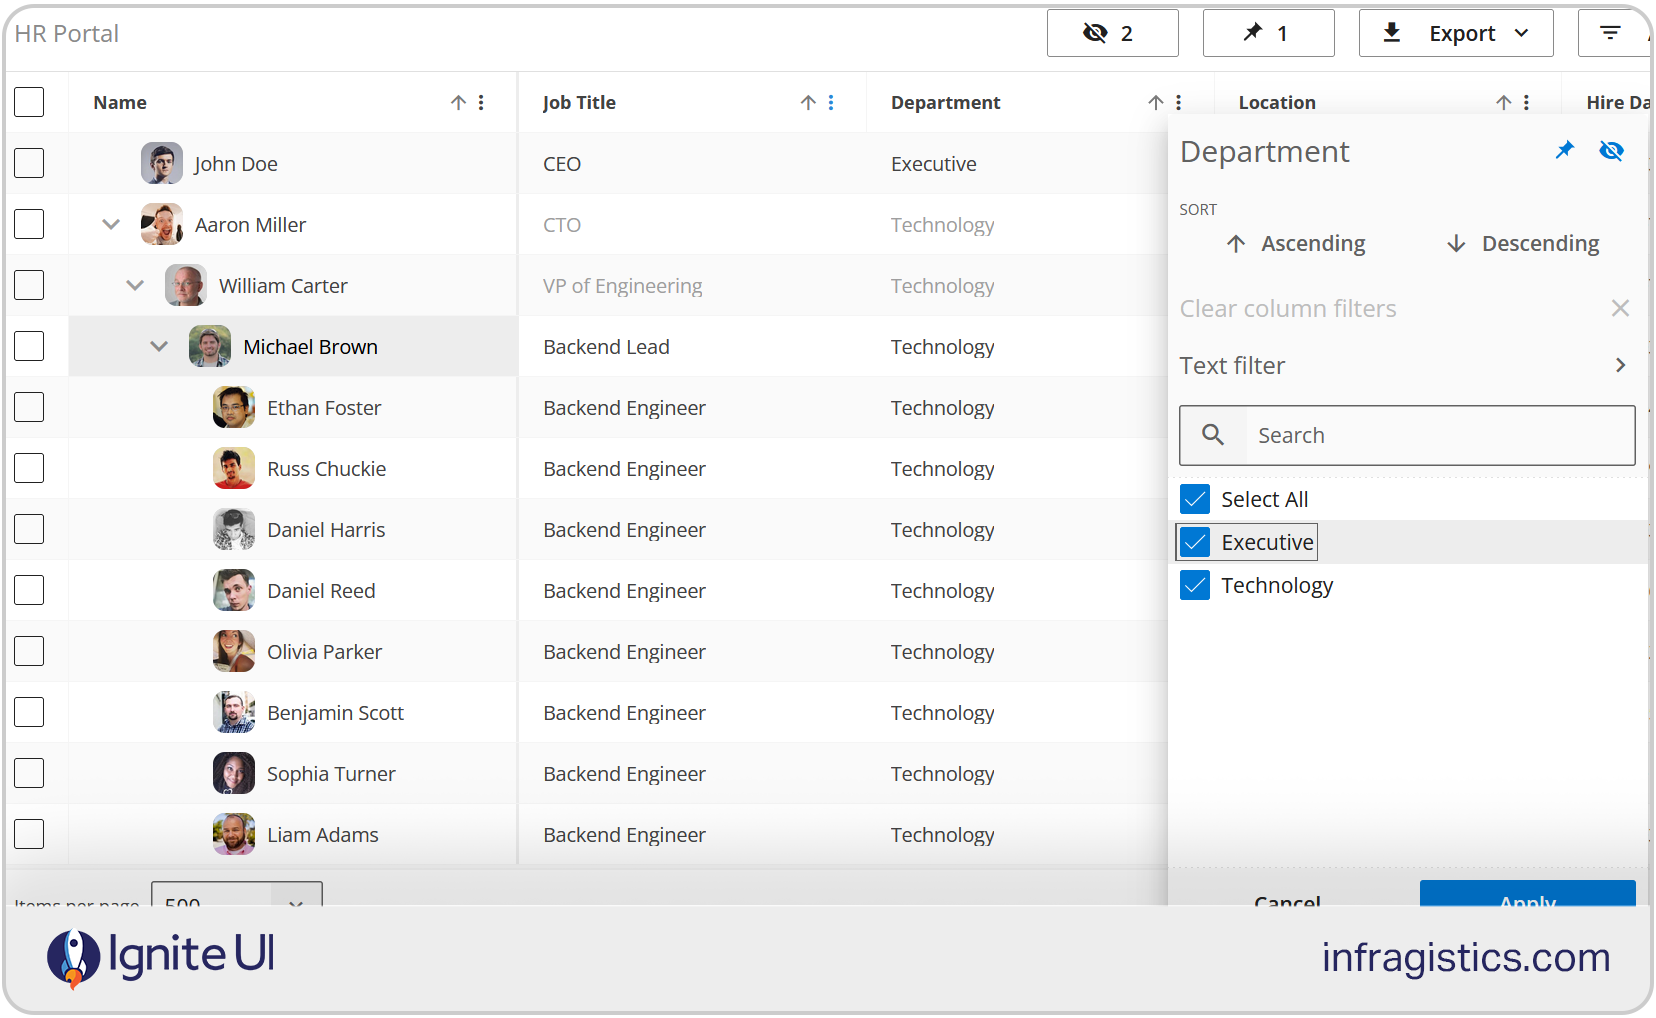This screenshot has width=1656, height=1018.
Task: Open the Job Title column three-dot menu
Action: [x=831, y=102]
